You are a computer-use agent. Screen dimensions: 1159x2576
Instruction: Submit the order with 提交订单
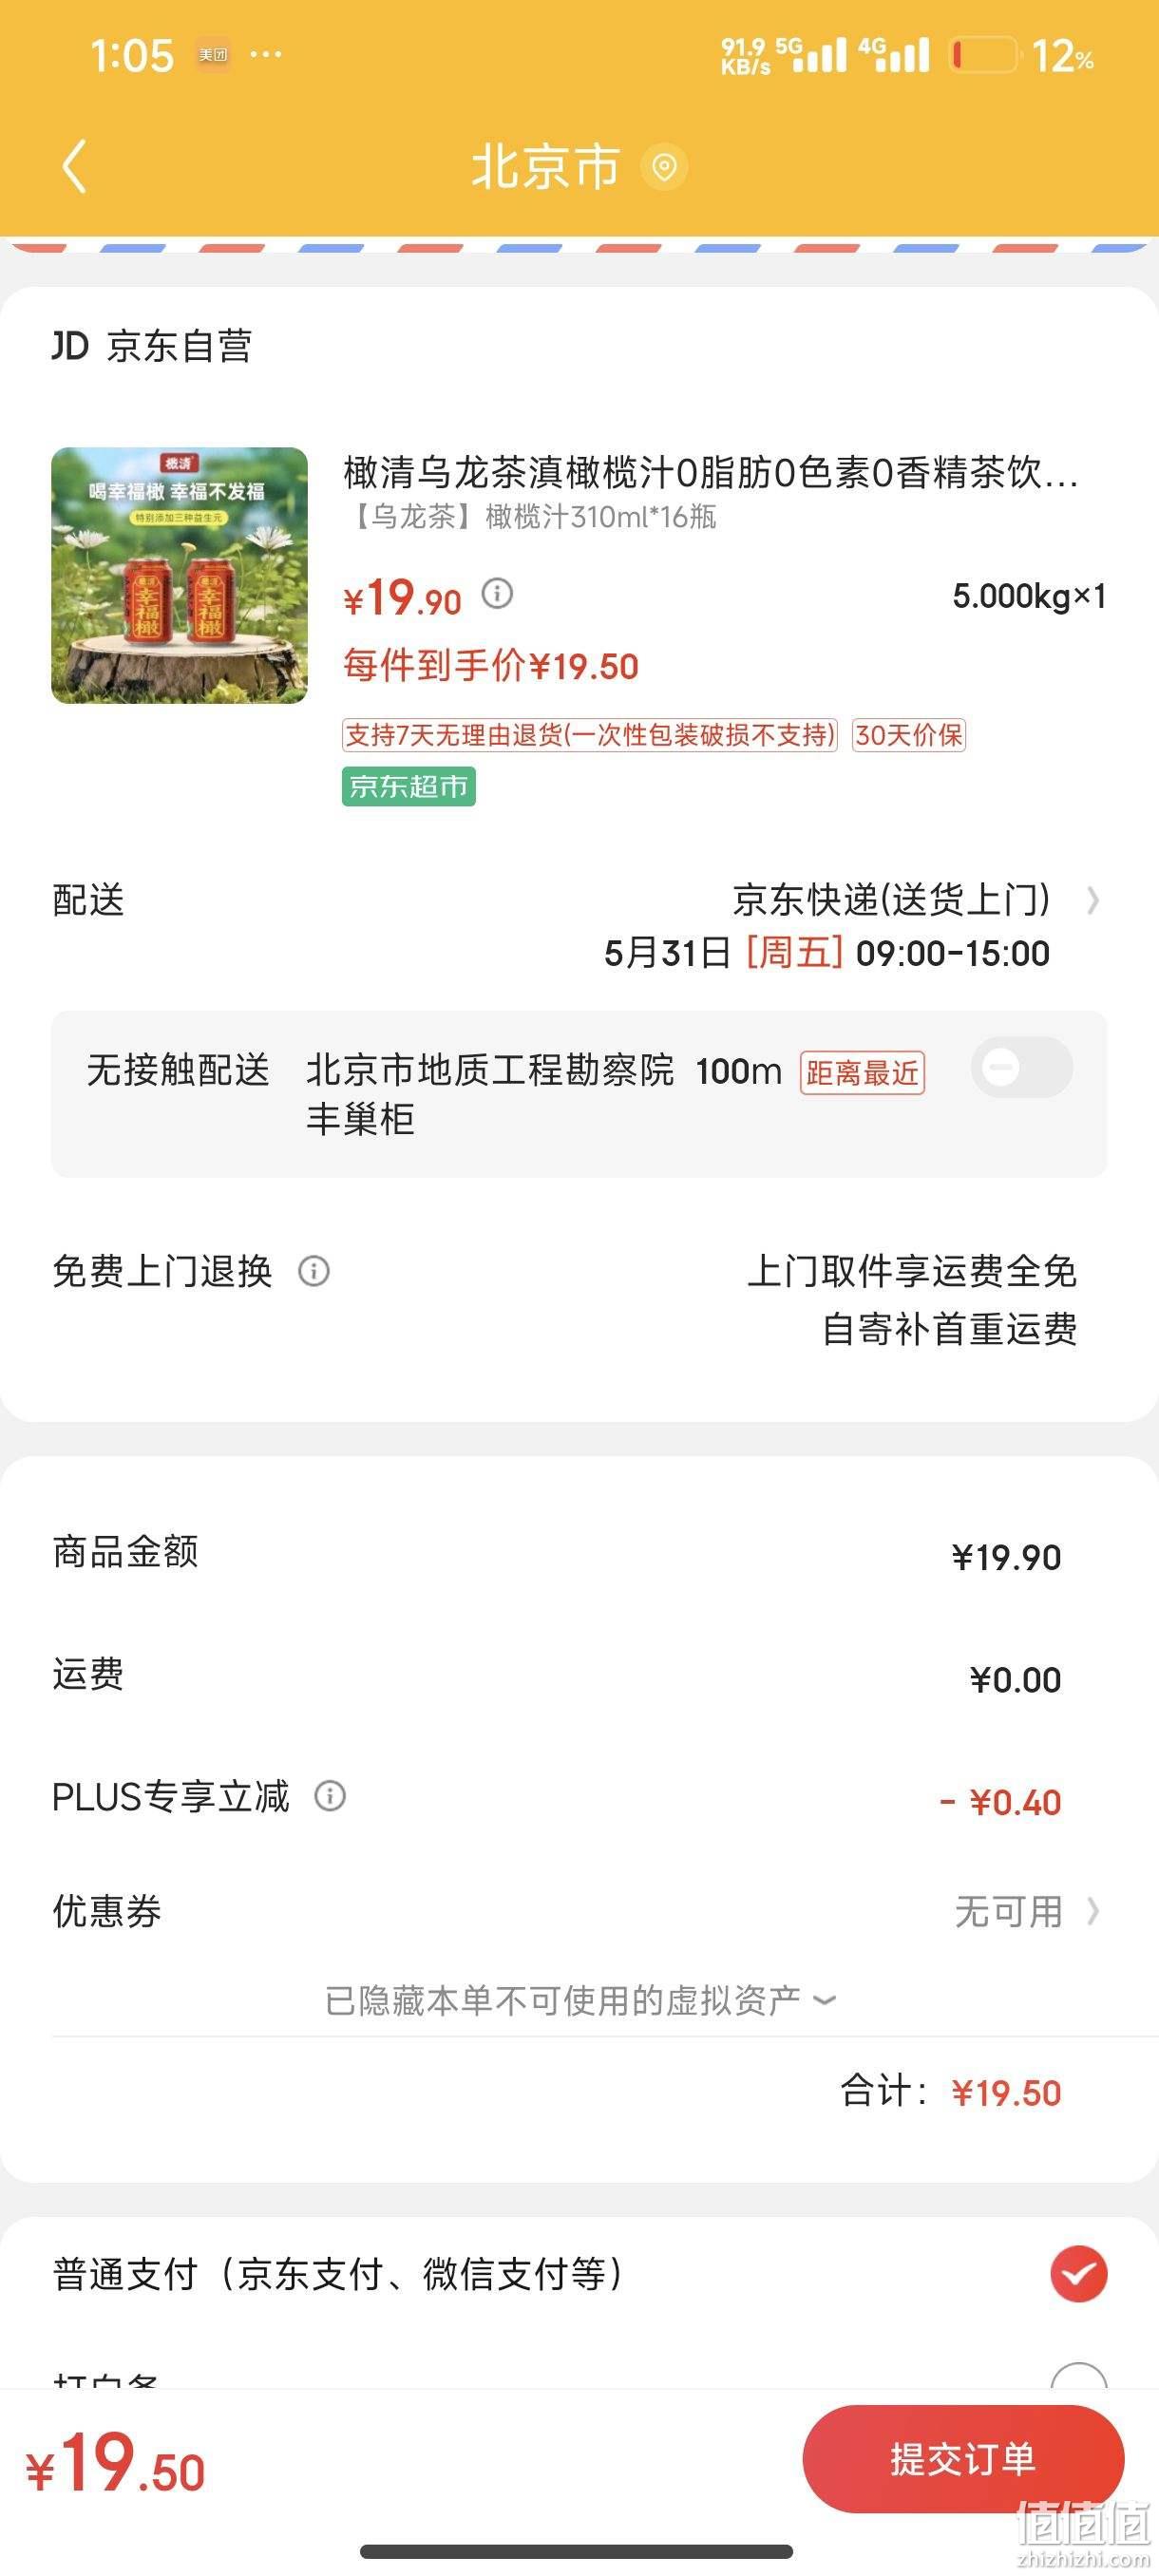point(963,2458)
